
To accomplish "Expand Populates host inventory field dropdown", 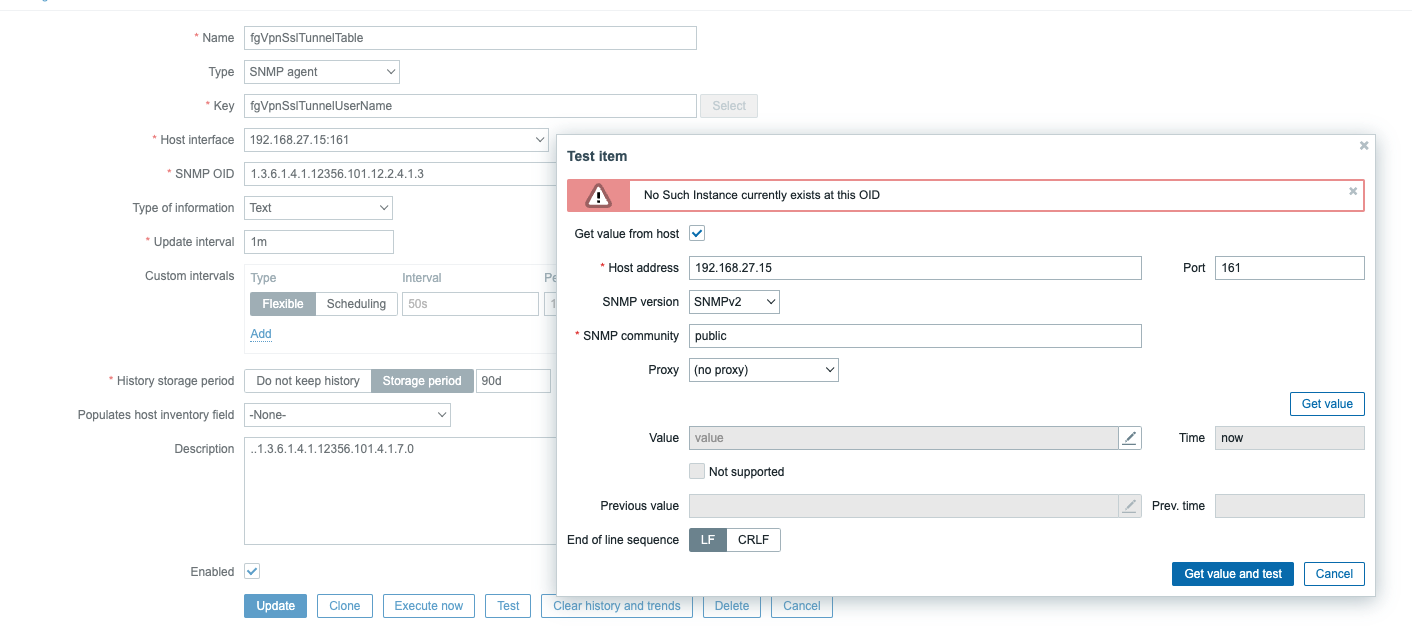I will [347, 415].
